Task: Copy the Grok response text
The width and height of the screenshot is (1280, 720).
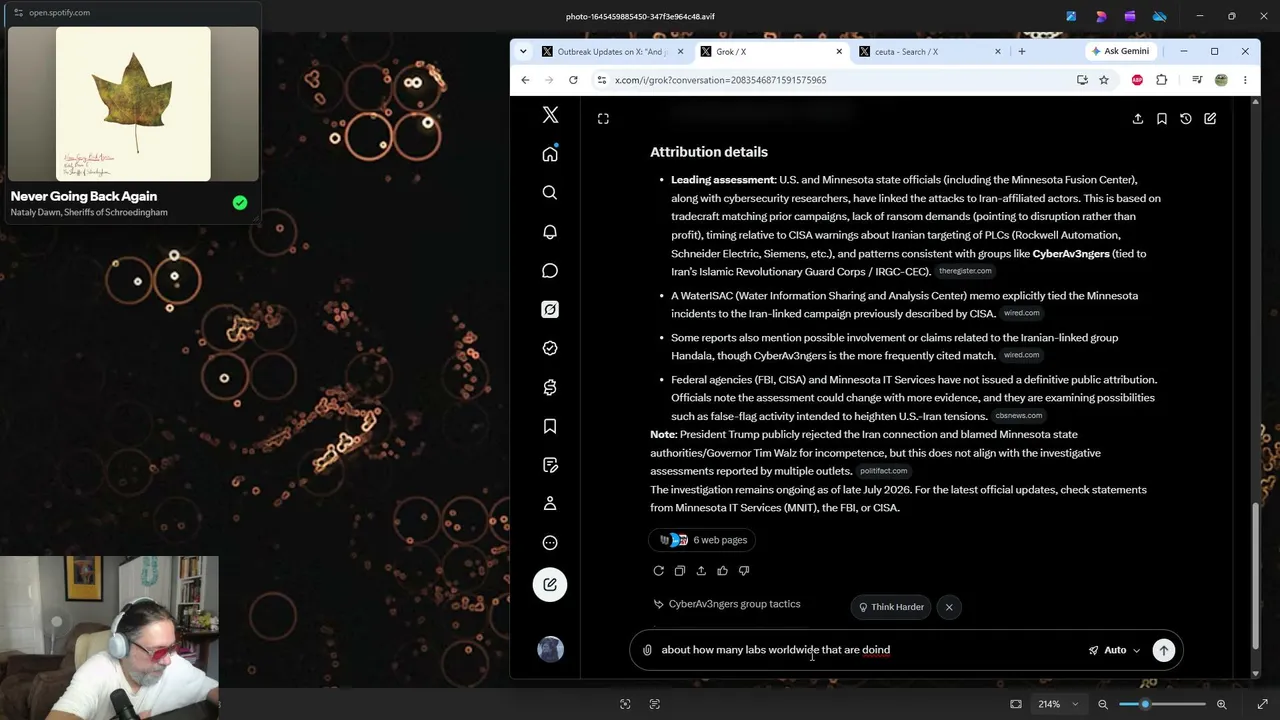Action: click(680, 571)
